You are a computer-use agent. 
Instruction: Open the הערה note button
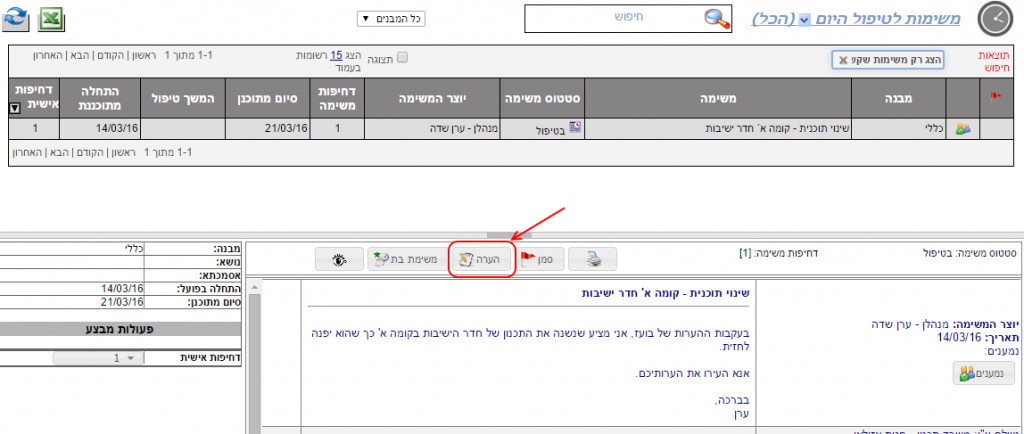(482, 260)
